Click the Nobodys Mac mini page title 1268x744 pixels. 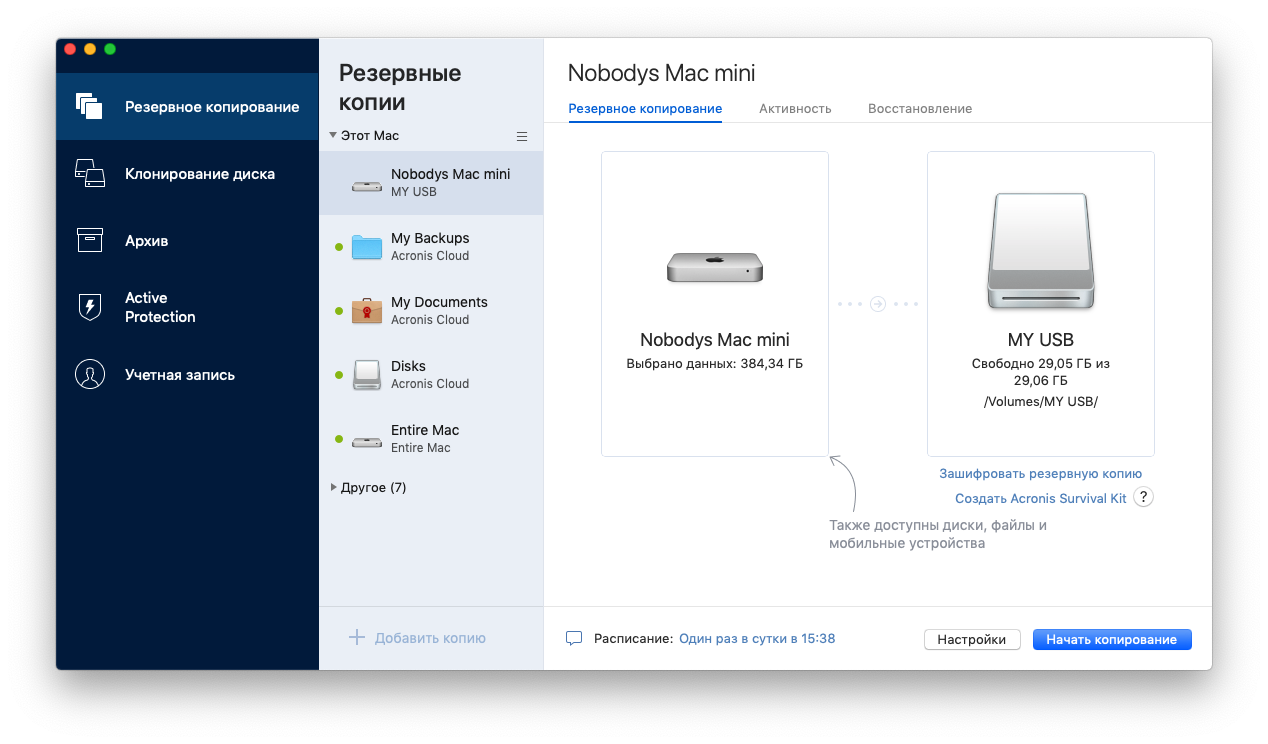coord(661,73)
